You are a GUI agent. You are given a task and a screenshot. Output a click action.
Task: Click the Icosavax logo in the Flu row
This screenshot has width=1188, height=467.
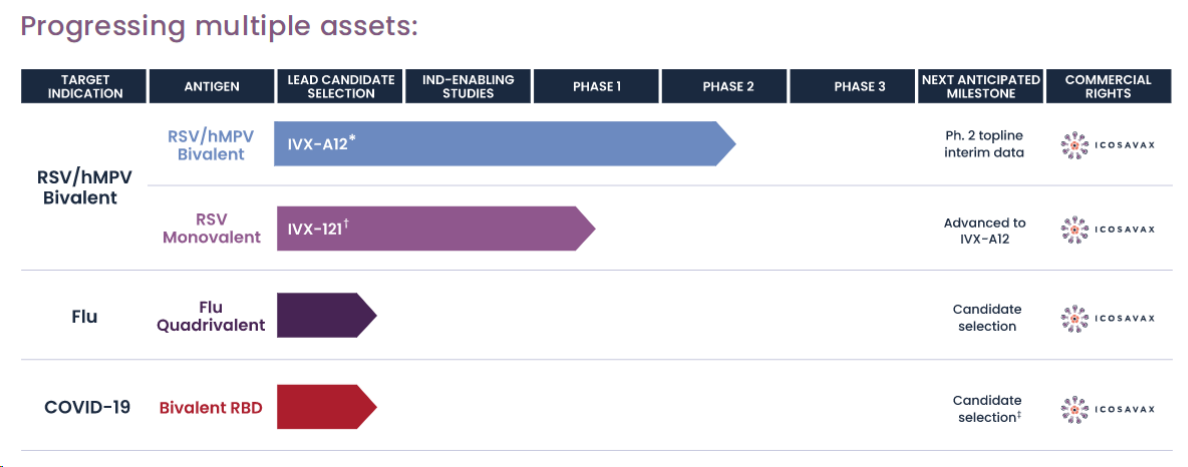1107,318
